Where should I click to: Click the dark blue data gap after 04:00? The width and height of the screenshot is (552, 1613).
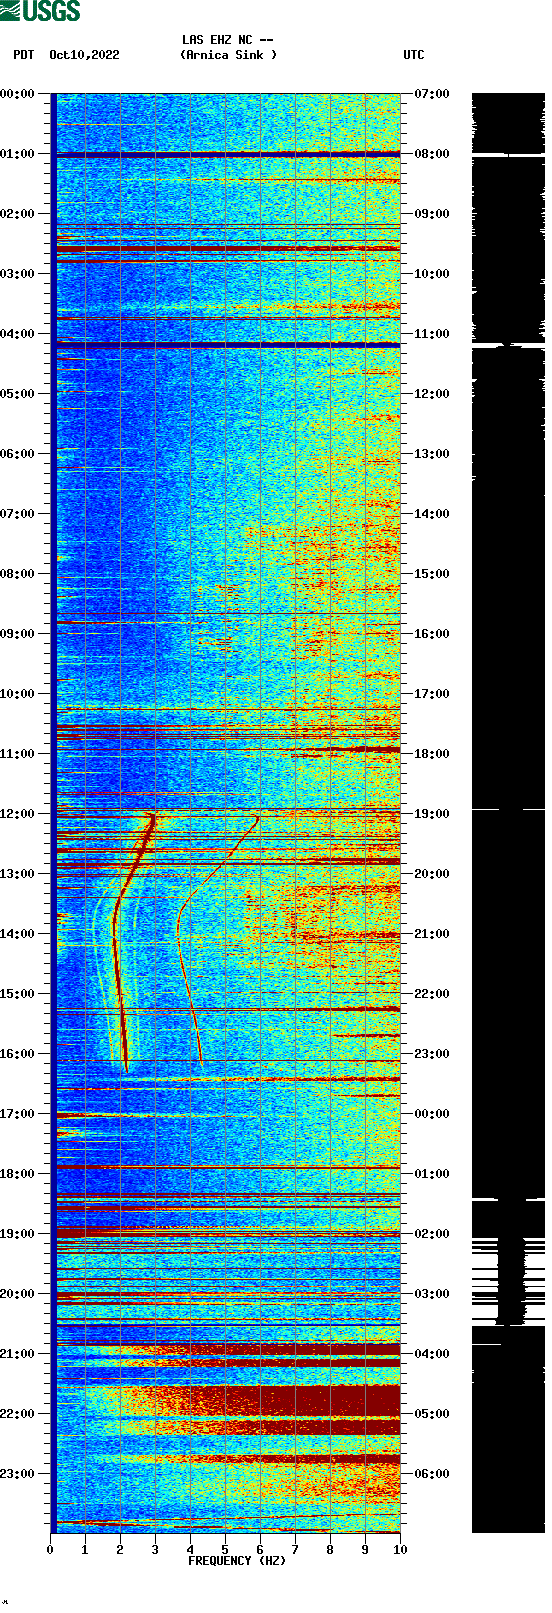[x=228, y=344]
